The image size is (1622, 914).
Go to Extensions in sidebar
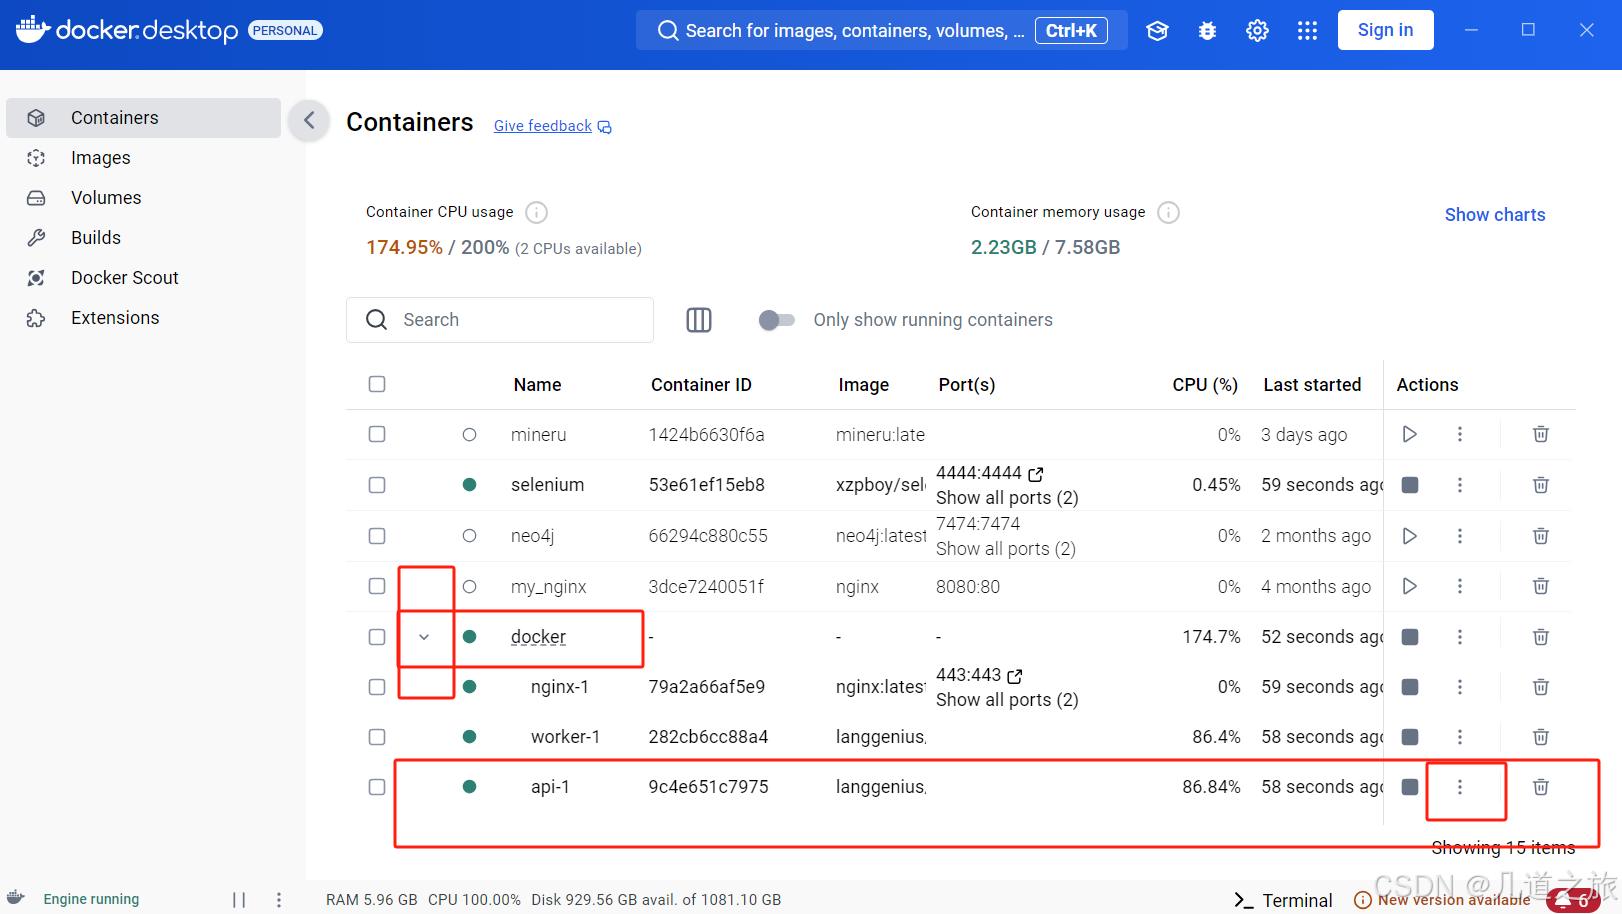coord(143,318)
